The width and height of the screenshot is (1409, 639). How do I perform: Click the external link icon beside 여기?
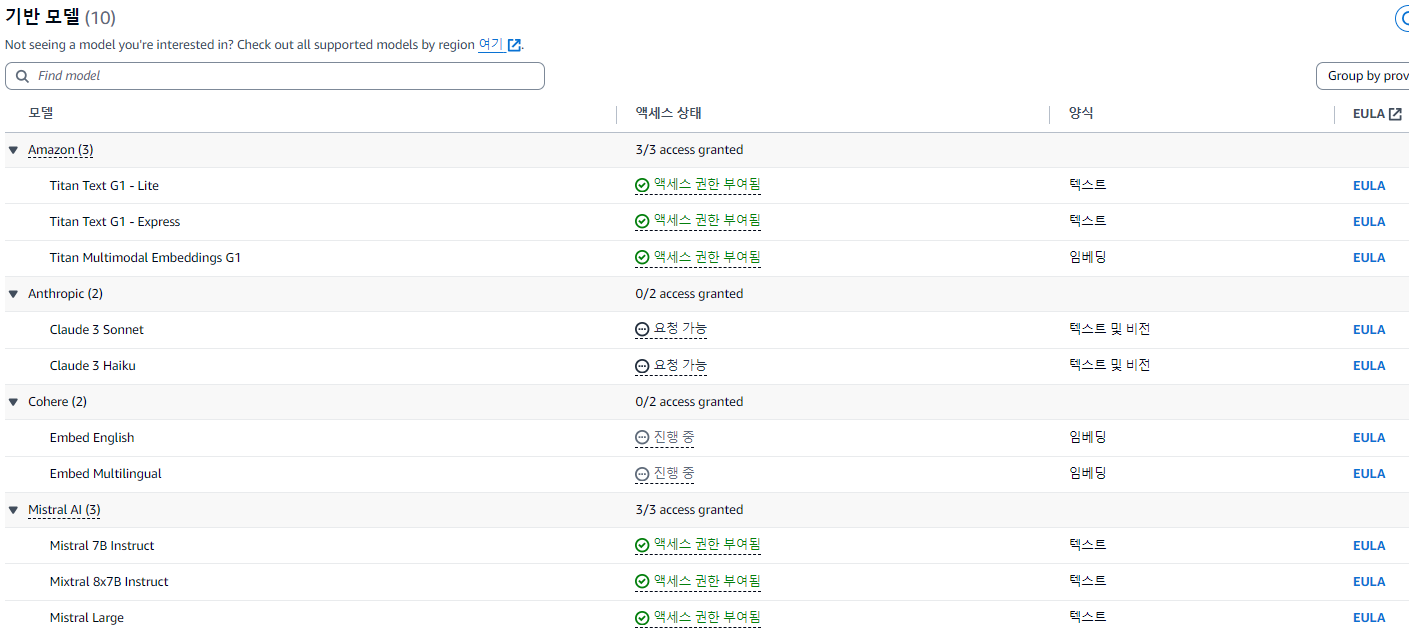pos(514,45)
